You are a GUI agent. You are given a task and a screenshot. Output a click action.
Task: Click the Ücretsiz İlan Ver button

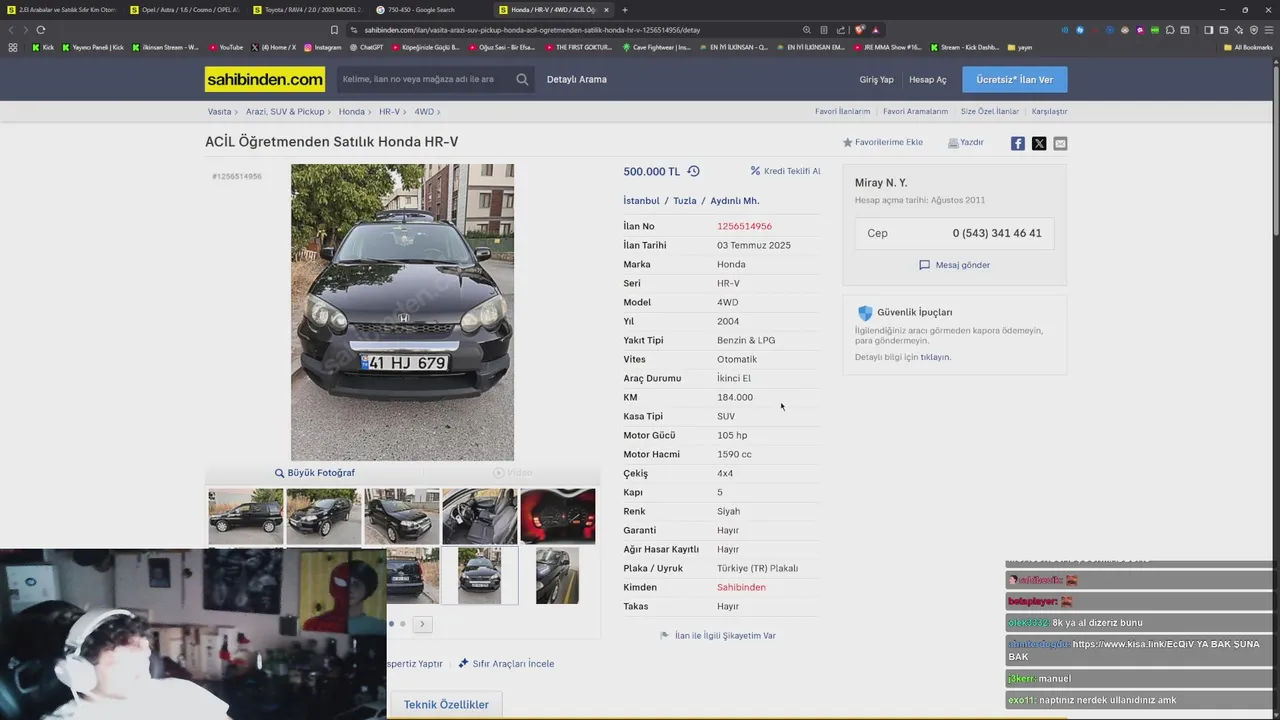point(1015,79)
